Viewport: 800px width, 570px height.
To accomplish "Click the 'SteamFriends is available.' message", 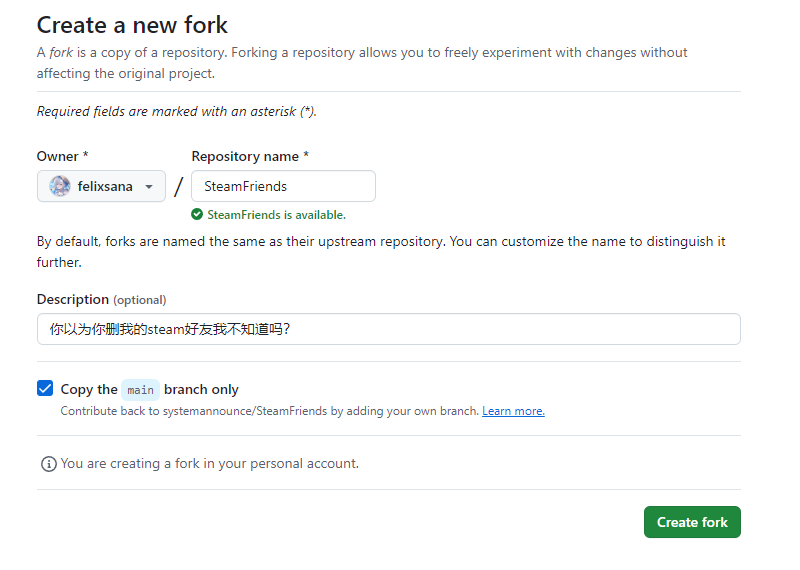I will point(277,215).
